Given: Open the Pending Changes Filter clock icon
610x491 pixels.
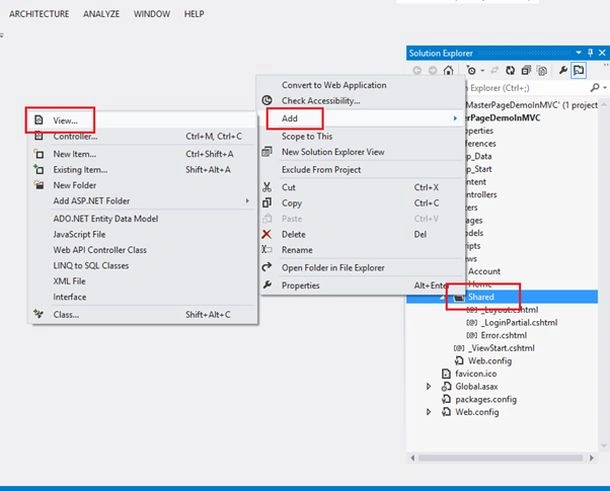Looking at the screenshot, I should (472, 70).
